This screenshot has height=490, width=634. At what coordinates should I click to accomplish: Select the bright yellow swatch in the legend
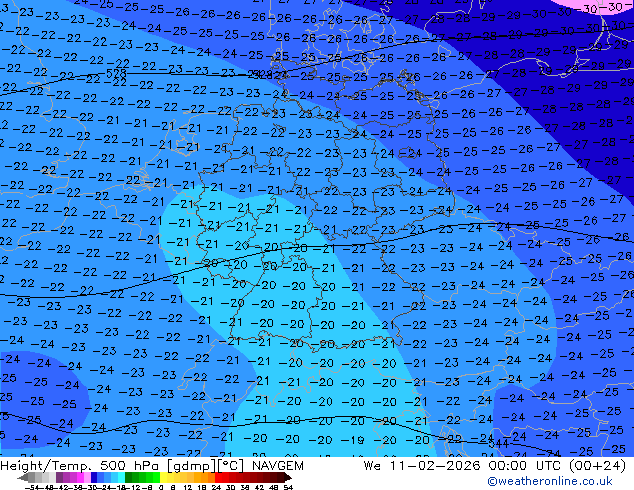coord(163,477)
